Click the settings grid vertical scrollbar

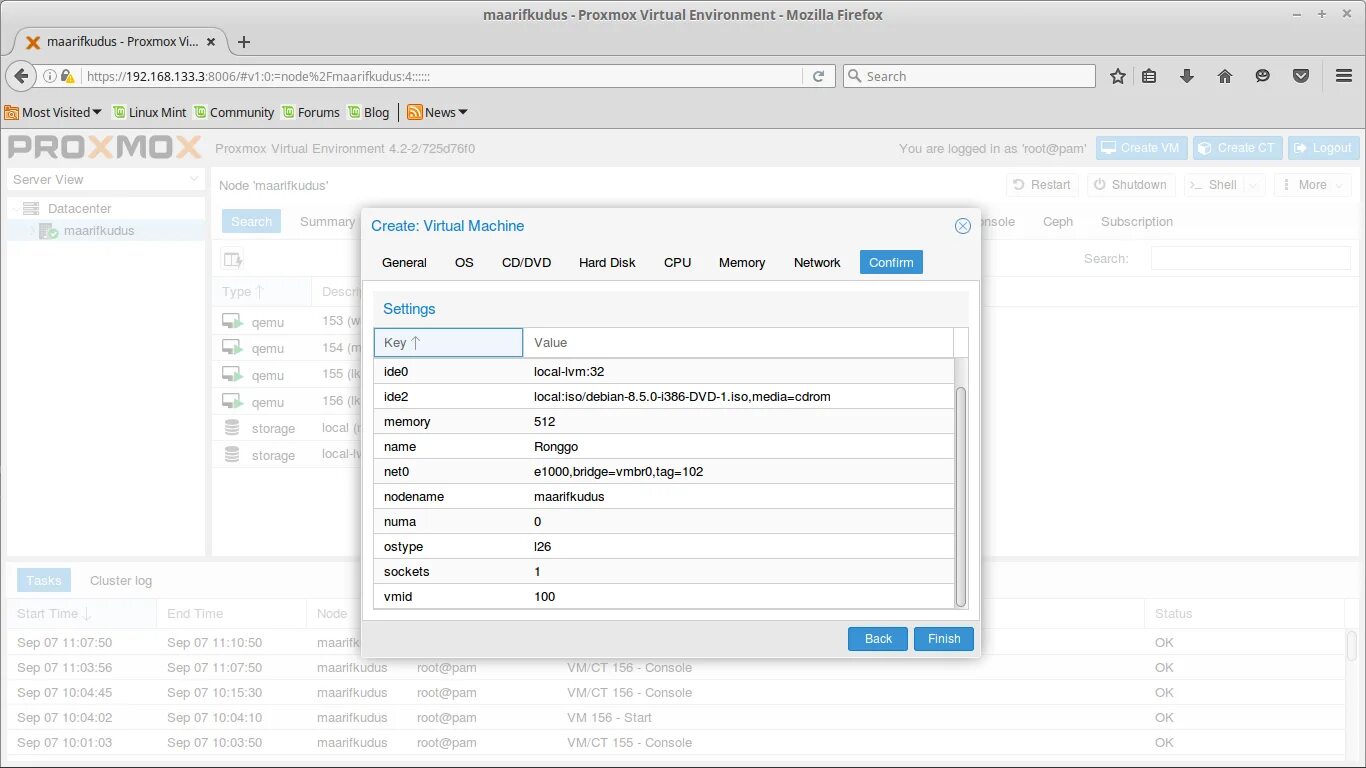click(x=961, y=496)
